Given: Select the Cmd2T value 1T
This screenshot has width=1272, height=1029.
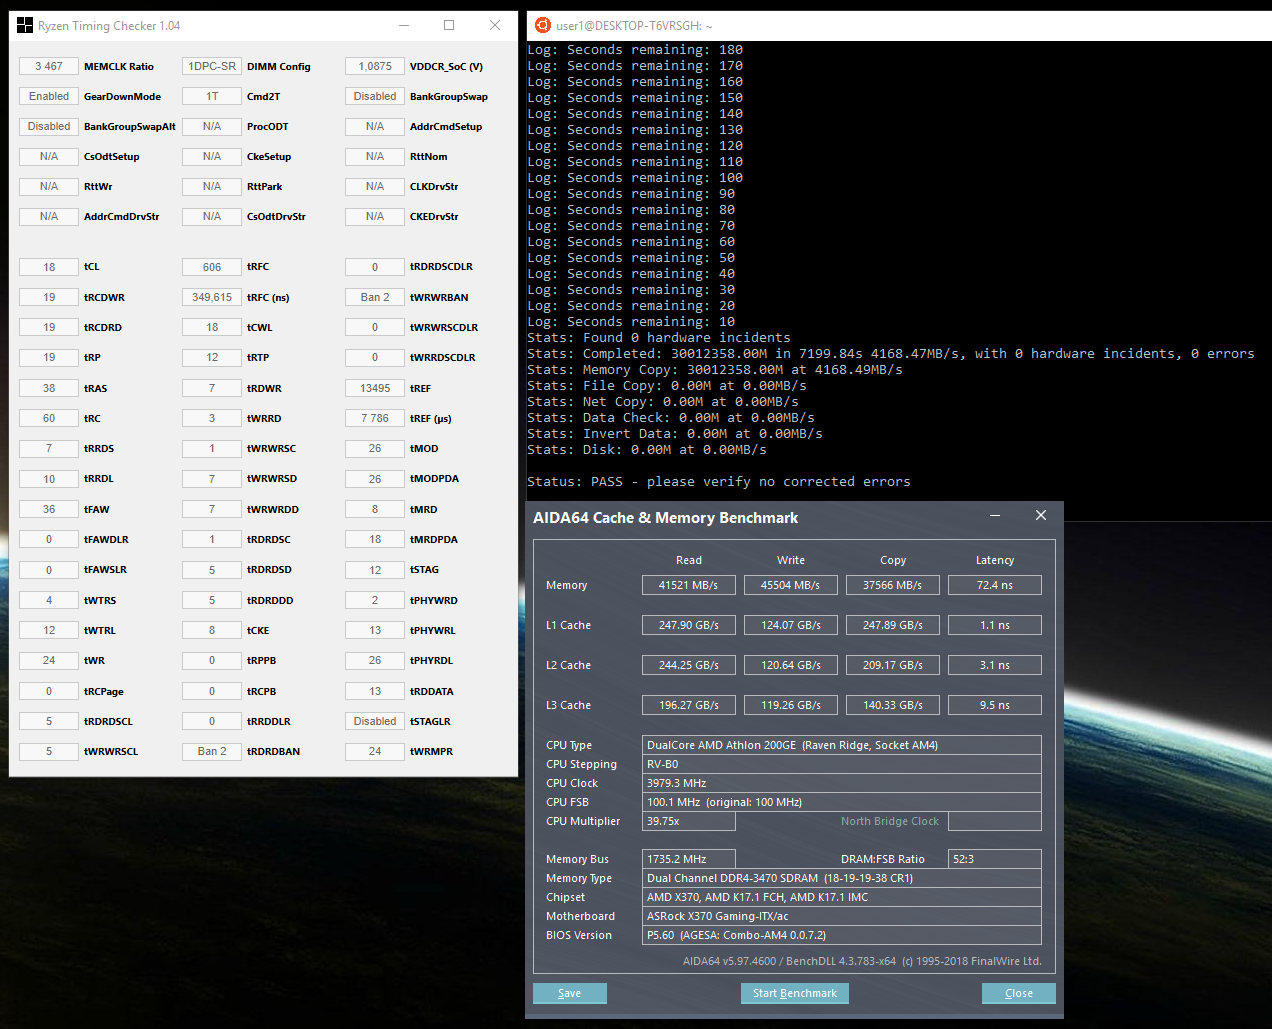Looking at the screenshot, I should click(212, 96).
